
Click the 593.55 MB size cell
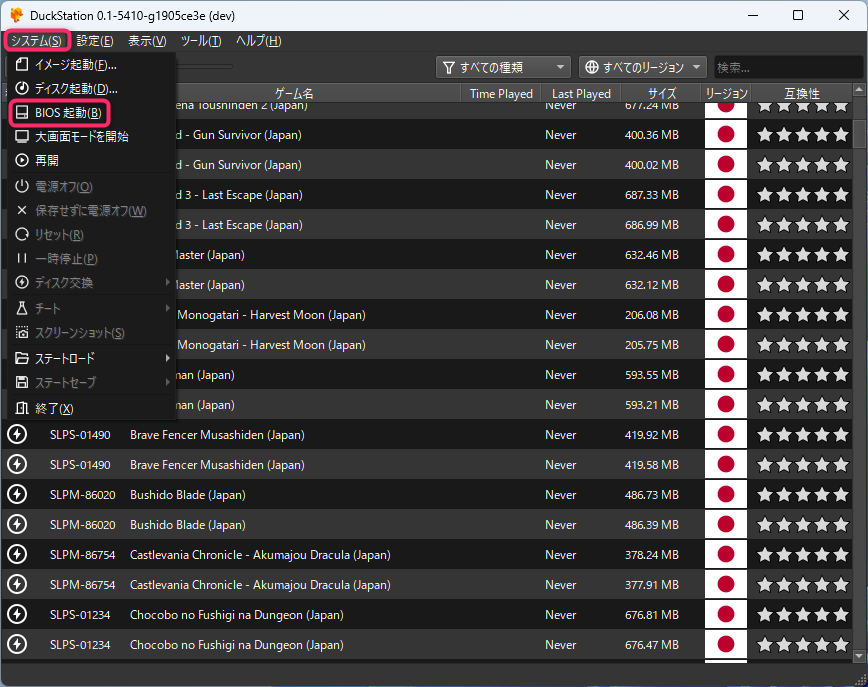pyautogui.click(x=652, y=375)
